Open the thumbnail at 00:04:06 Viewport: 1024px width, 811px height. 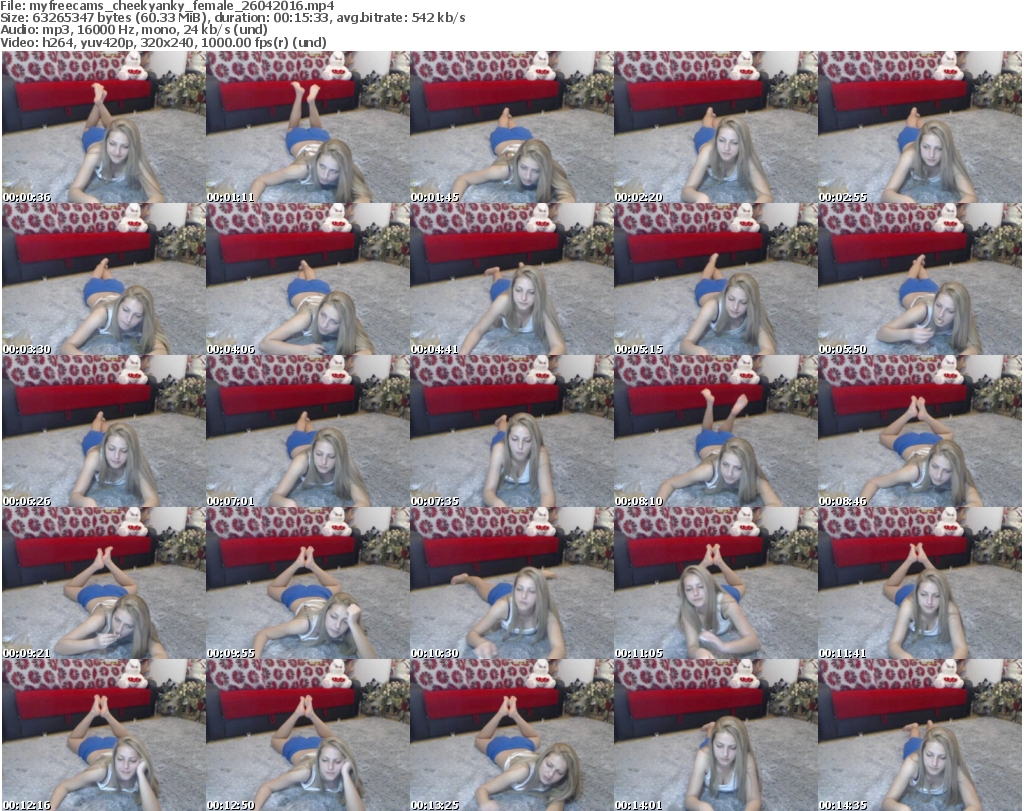tap(308, 279)
